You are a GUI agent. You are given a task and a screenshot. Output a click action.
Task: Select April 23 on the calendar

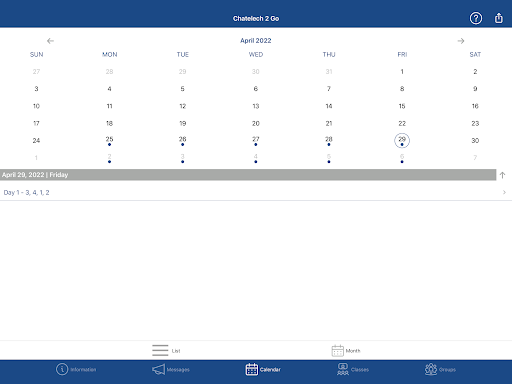coord(475,123)
